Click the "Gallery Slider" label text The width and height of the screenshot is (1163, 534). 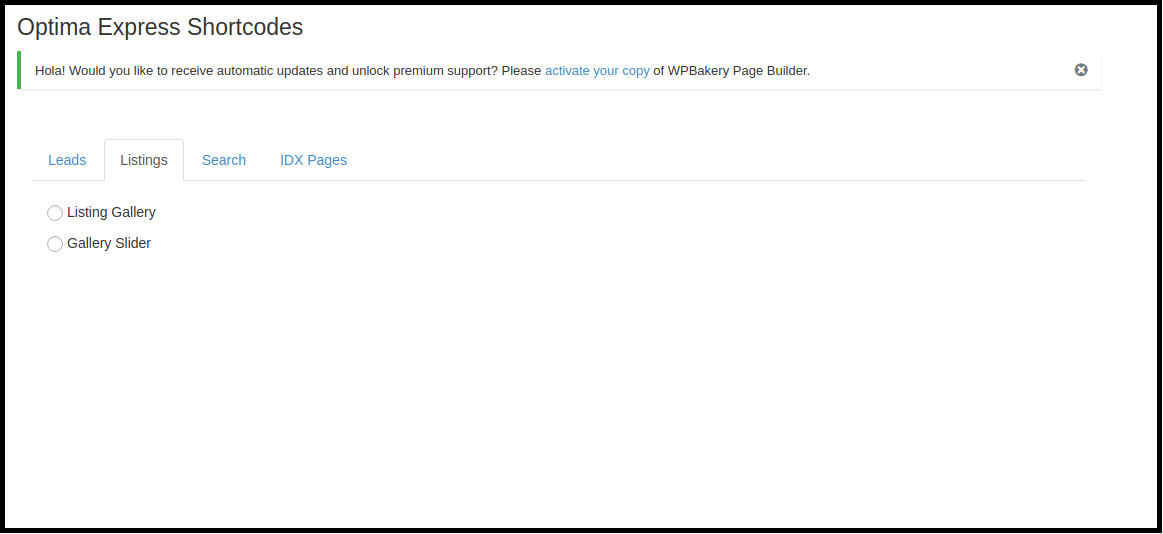click(109, 243)
